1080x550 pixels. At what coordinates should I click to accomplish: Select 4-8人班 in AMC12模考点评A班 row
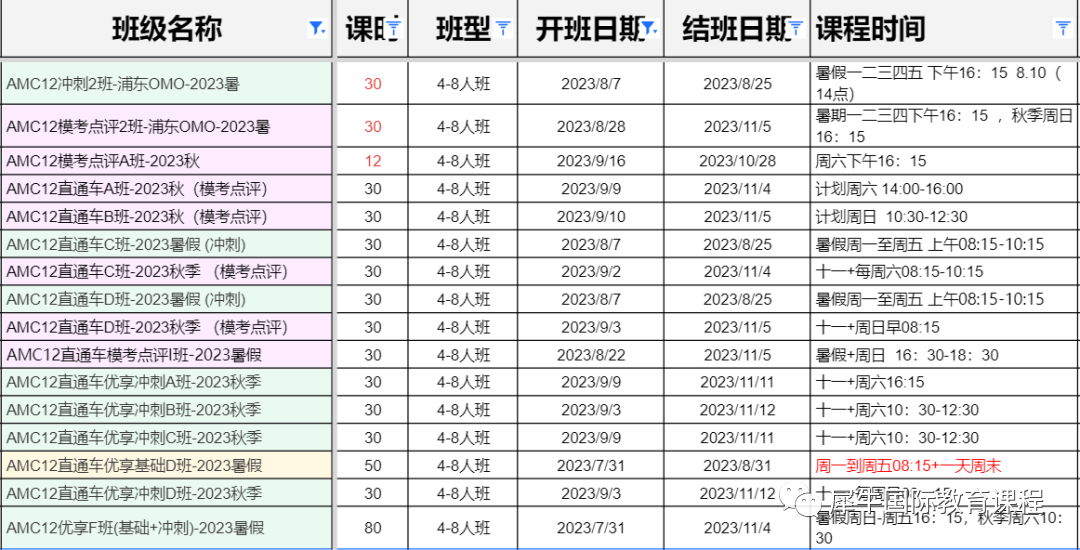tap(464, 161)
